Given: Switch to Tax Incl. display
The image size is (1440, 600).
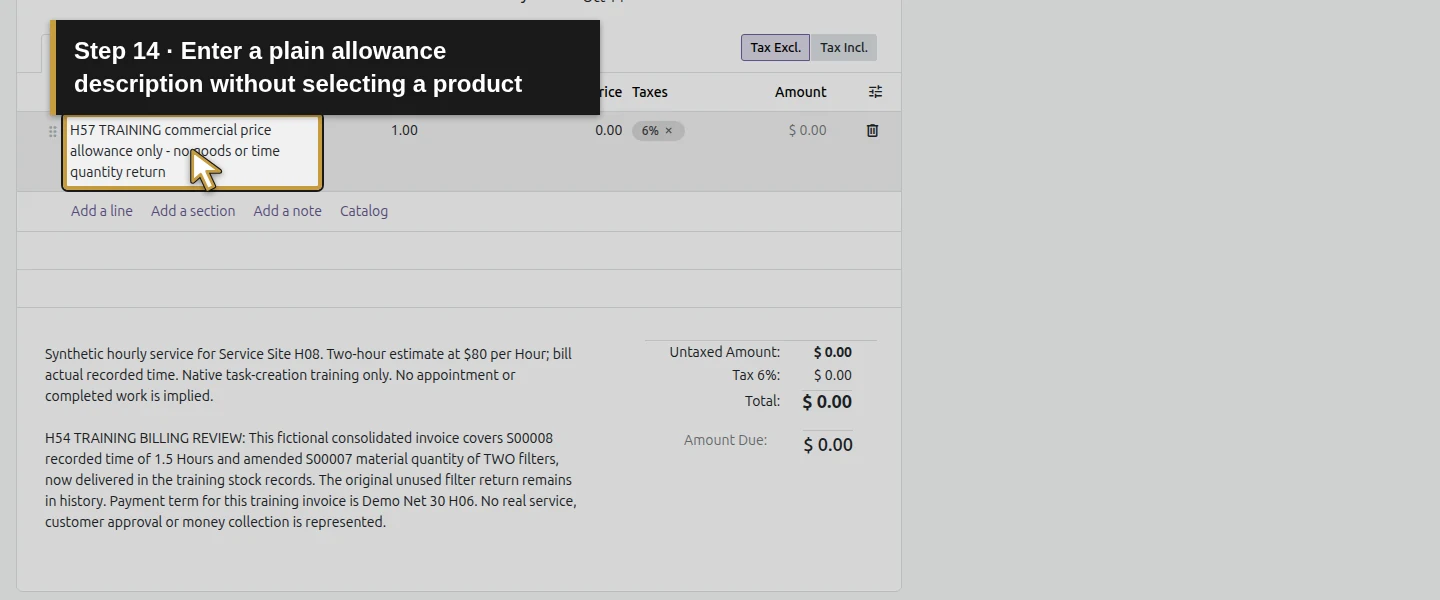Looking at the screenshot, I should (x=843, y=47).
